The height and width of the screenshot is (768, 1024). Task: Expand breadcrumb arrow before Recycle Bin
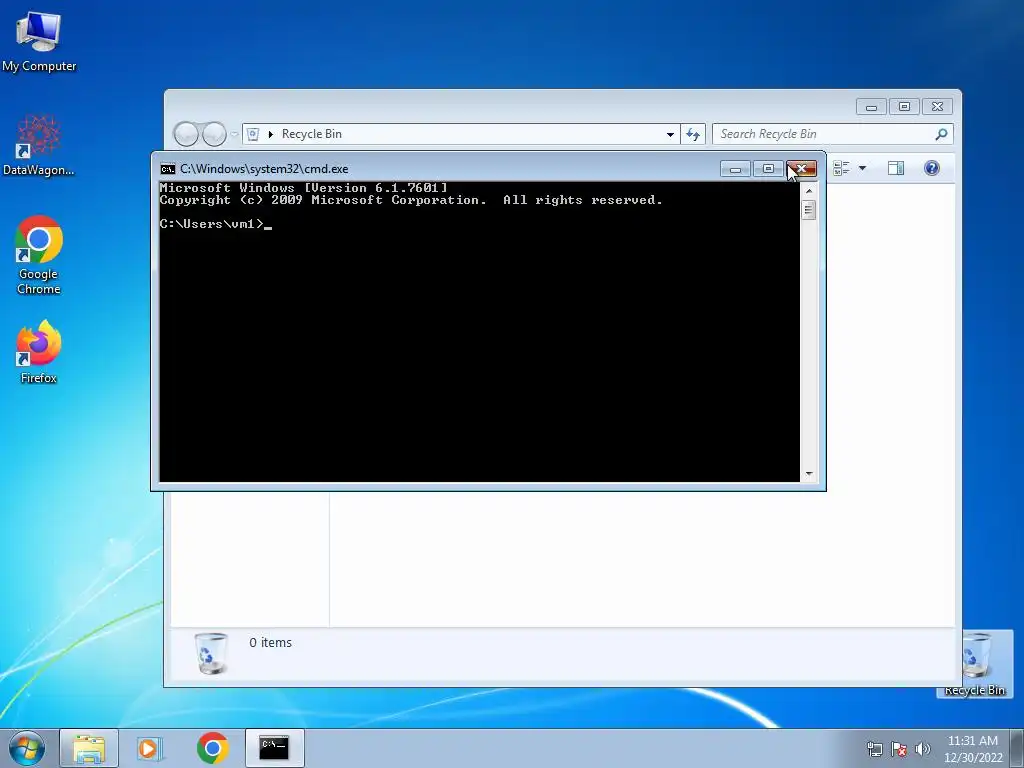pyautogui.click(x=270, y=135)
